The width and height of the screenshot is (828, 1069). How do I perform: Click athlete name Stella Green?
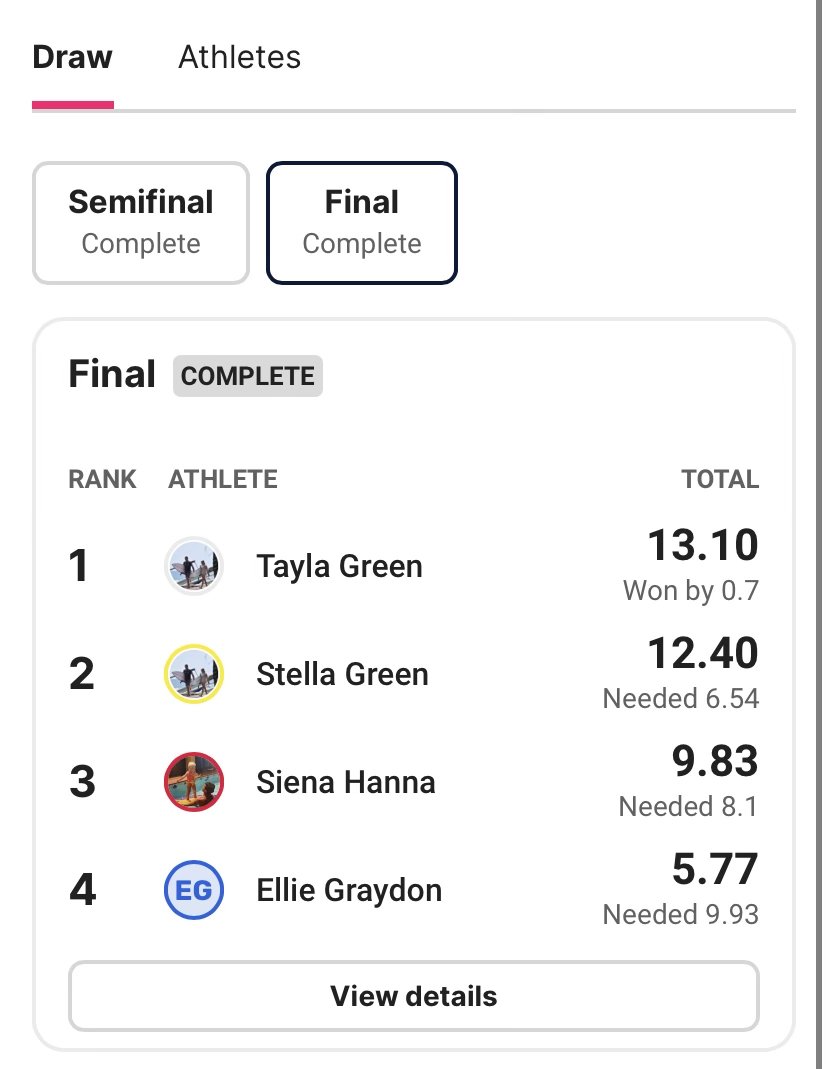[x=342, y=674]
